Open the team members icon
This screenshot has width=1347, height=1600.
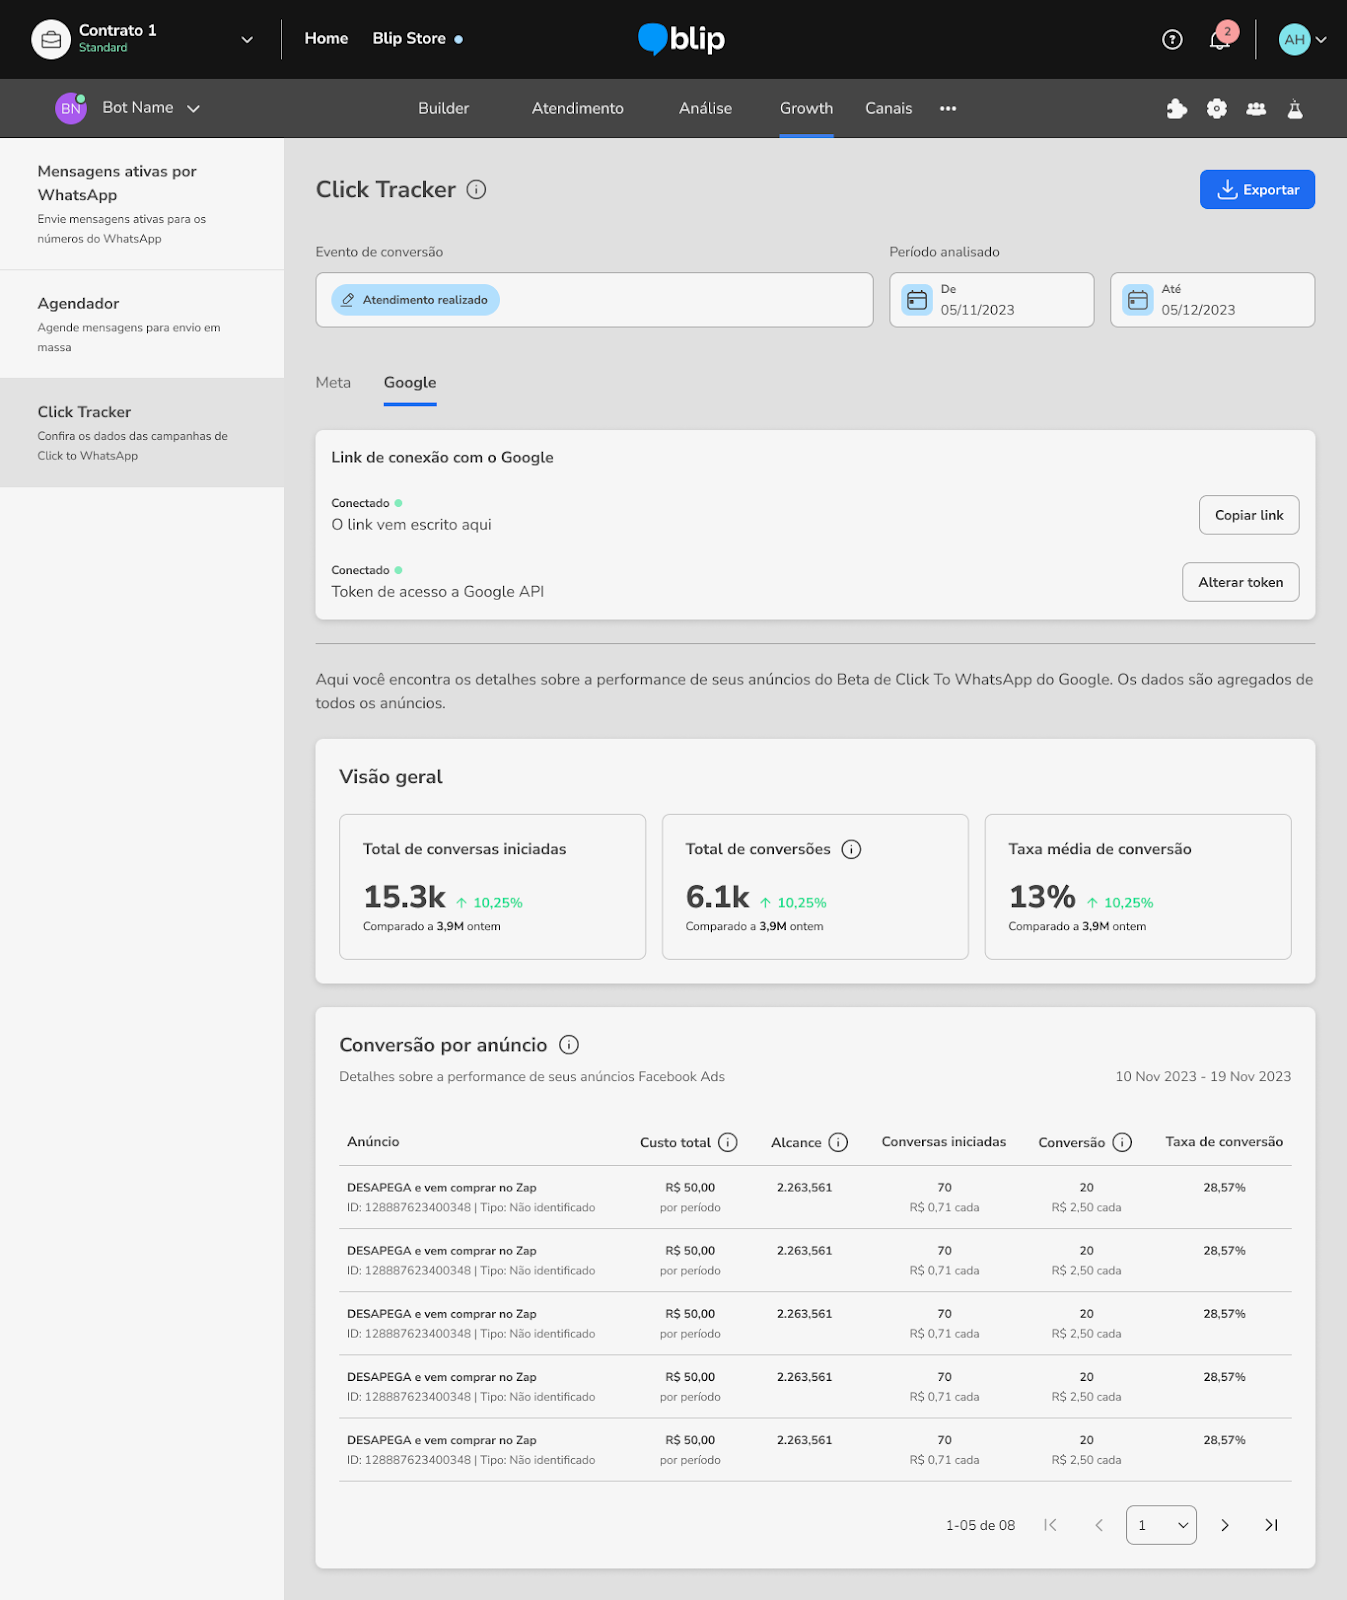coord(1256,108)
